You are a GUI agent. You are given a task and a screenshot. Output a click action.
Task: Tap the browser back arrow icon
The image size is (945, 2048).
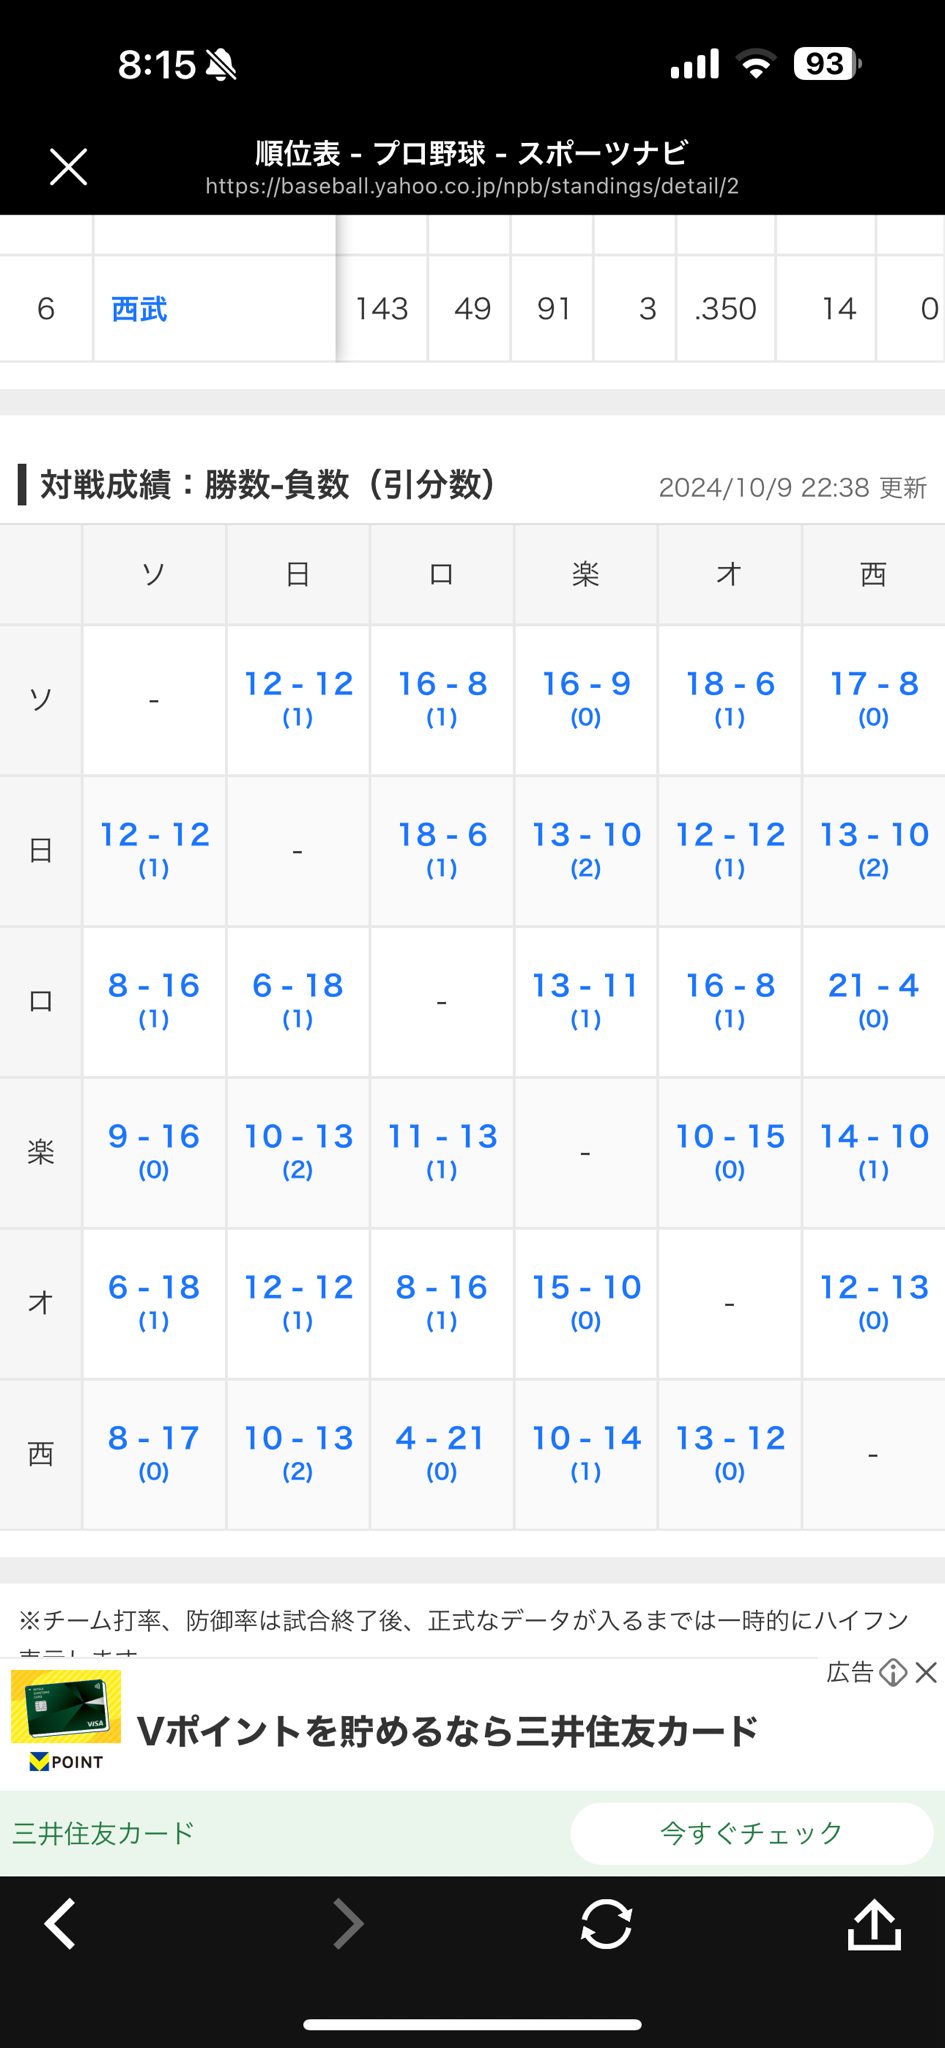(61, 1924)
